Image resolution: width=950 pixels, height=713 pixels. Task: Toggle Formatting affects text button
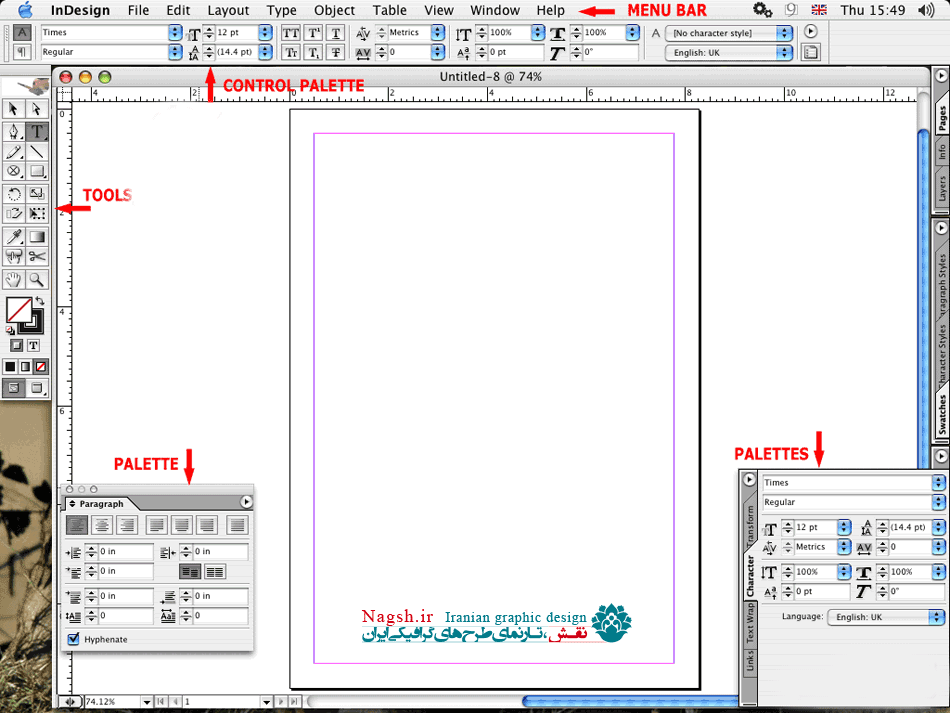click(x=33, y=345)
